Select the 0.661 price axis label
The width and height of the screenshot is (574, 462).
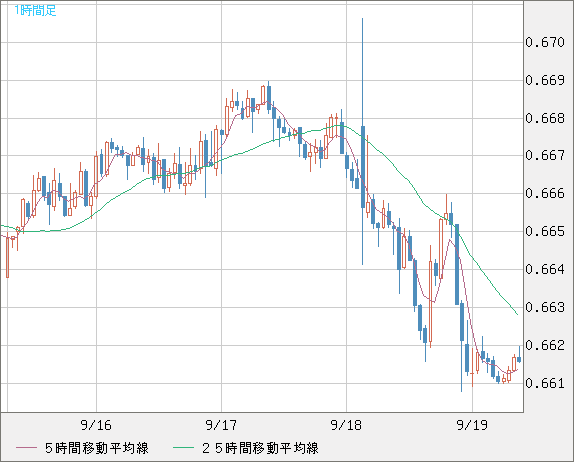[545, 383]
